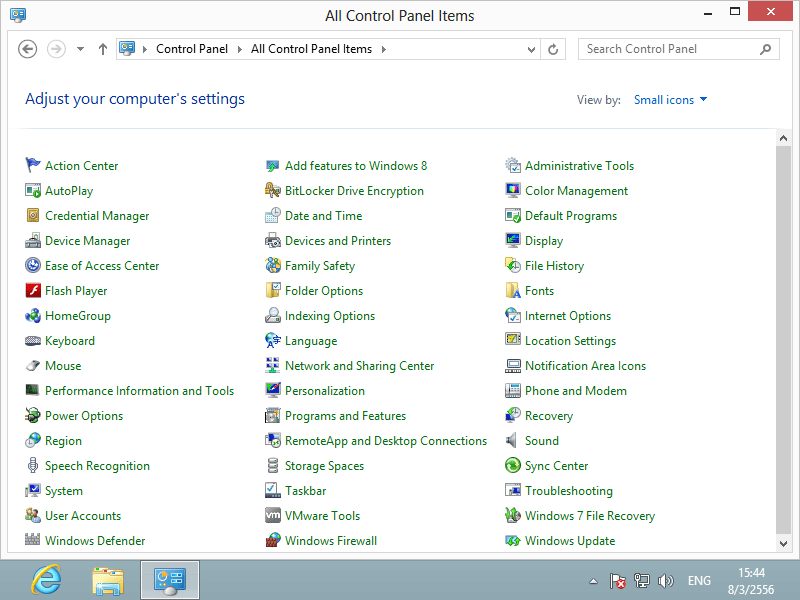This screenshot has width=800, height=600.
Task: Expand the address bar history dropdown
Action: coord(531,49)
